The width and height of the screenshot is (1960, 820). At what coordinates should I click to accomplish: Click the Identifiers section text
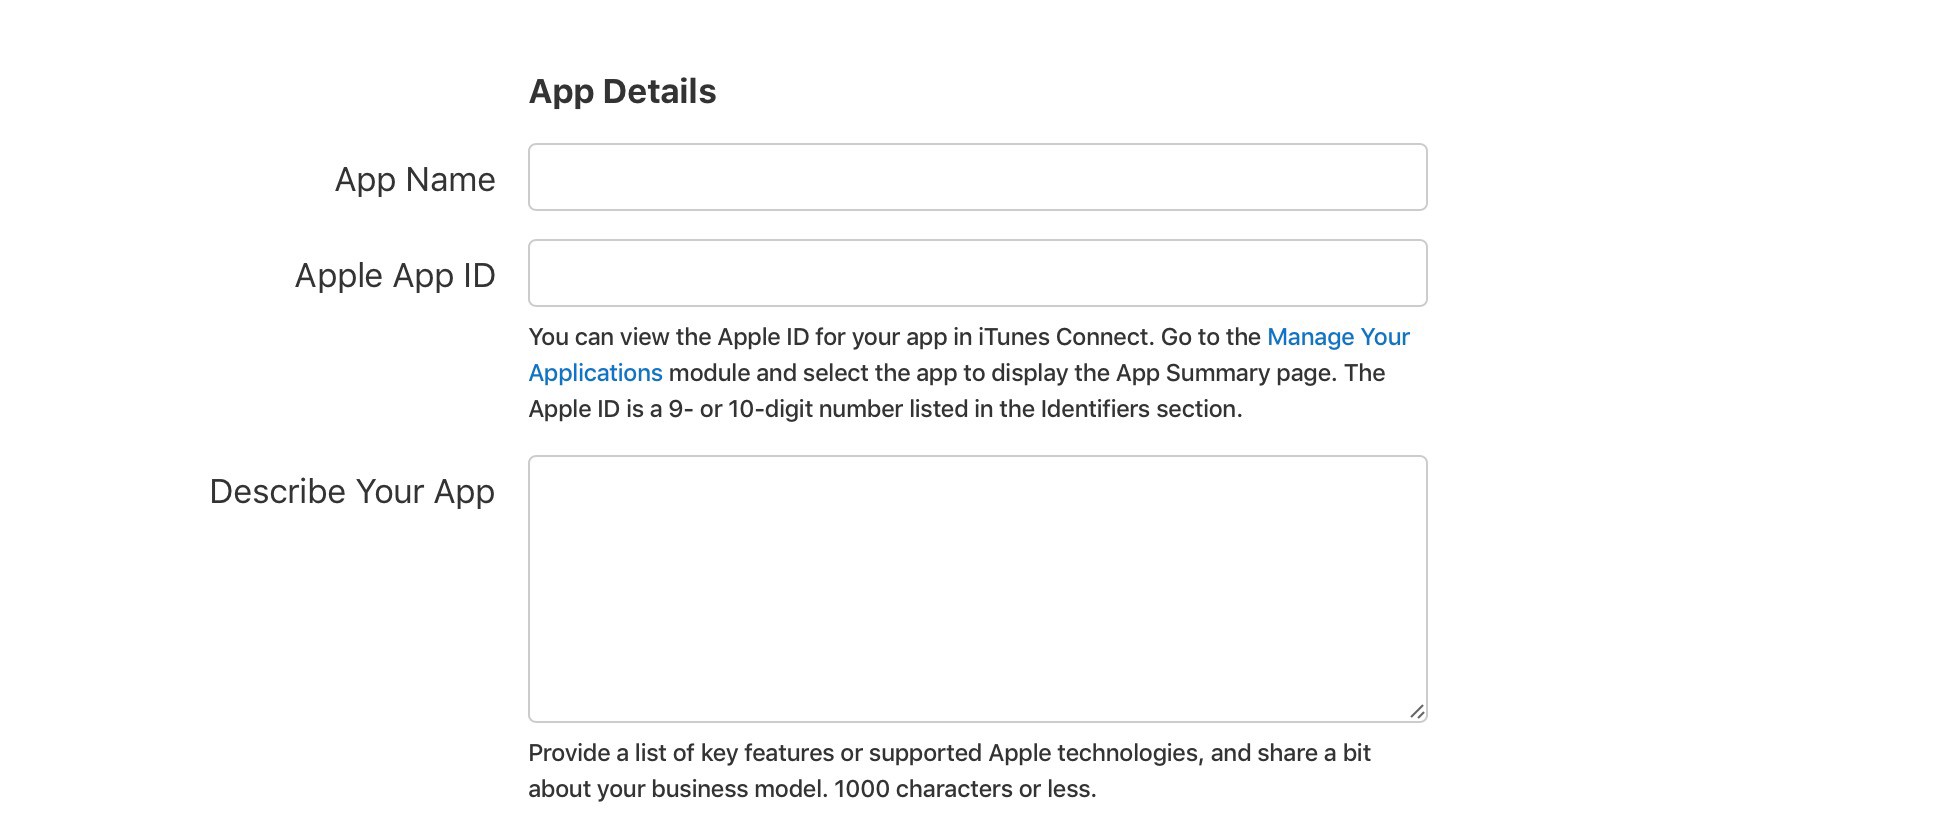(1140, 409)
